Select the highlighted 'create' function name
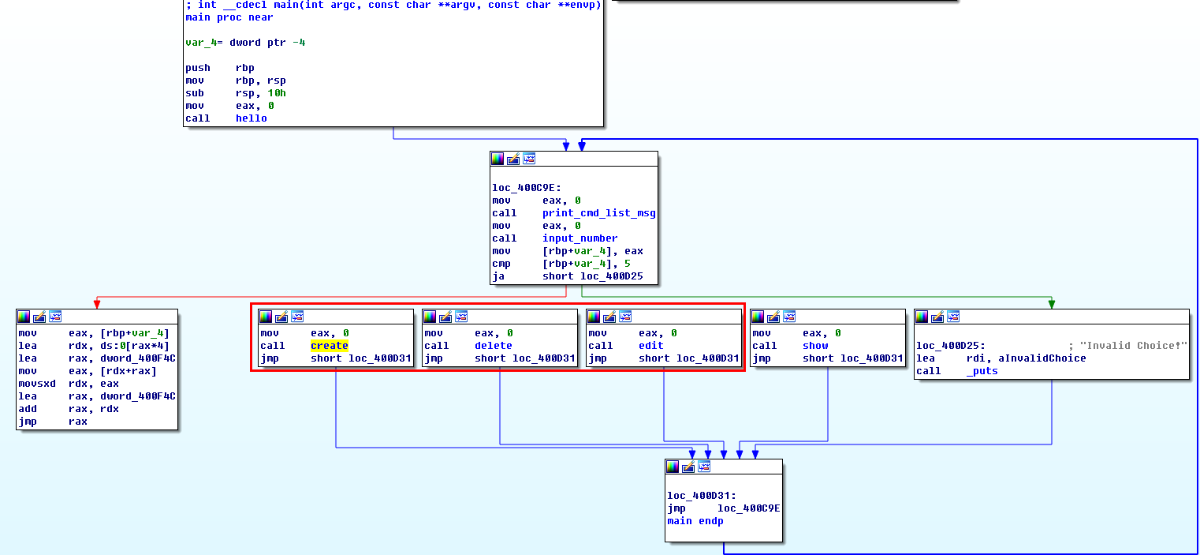Viewport: 1200px width, 555px height. (x=329, y=345)
